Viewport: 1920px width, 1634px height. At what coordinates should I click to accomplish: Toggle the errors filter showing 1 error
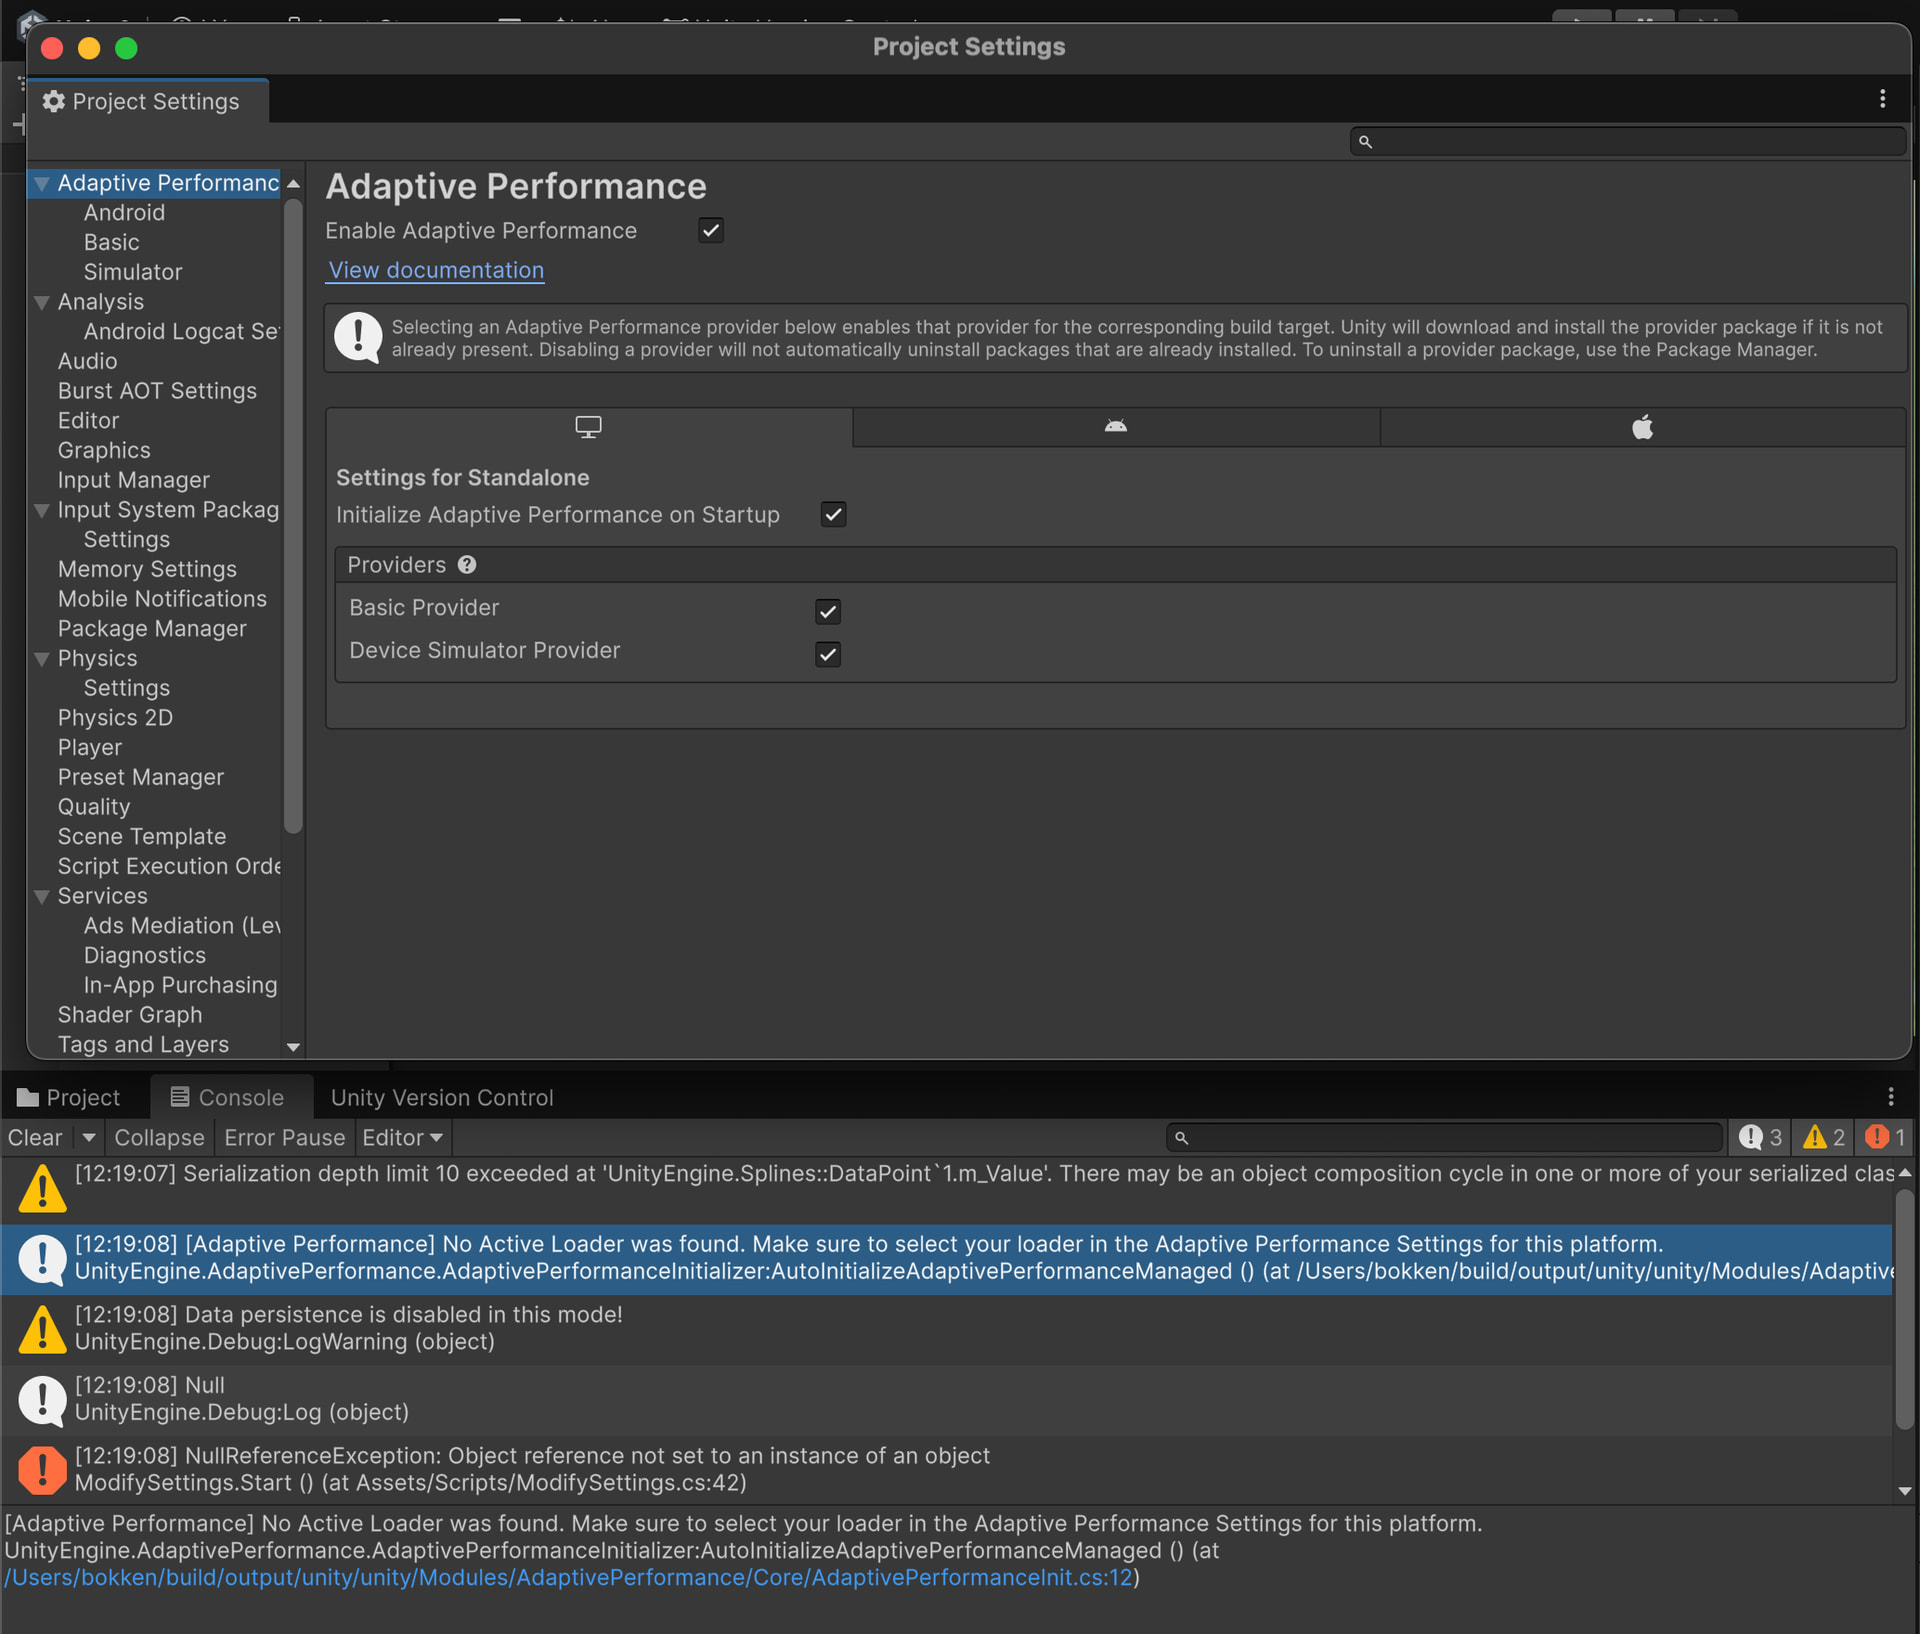pos(1884,1137)
